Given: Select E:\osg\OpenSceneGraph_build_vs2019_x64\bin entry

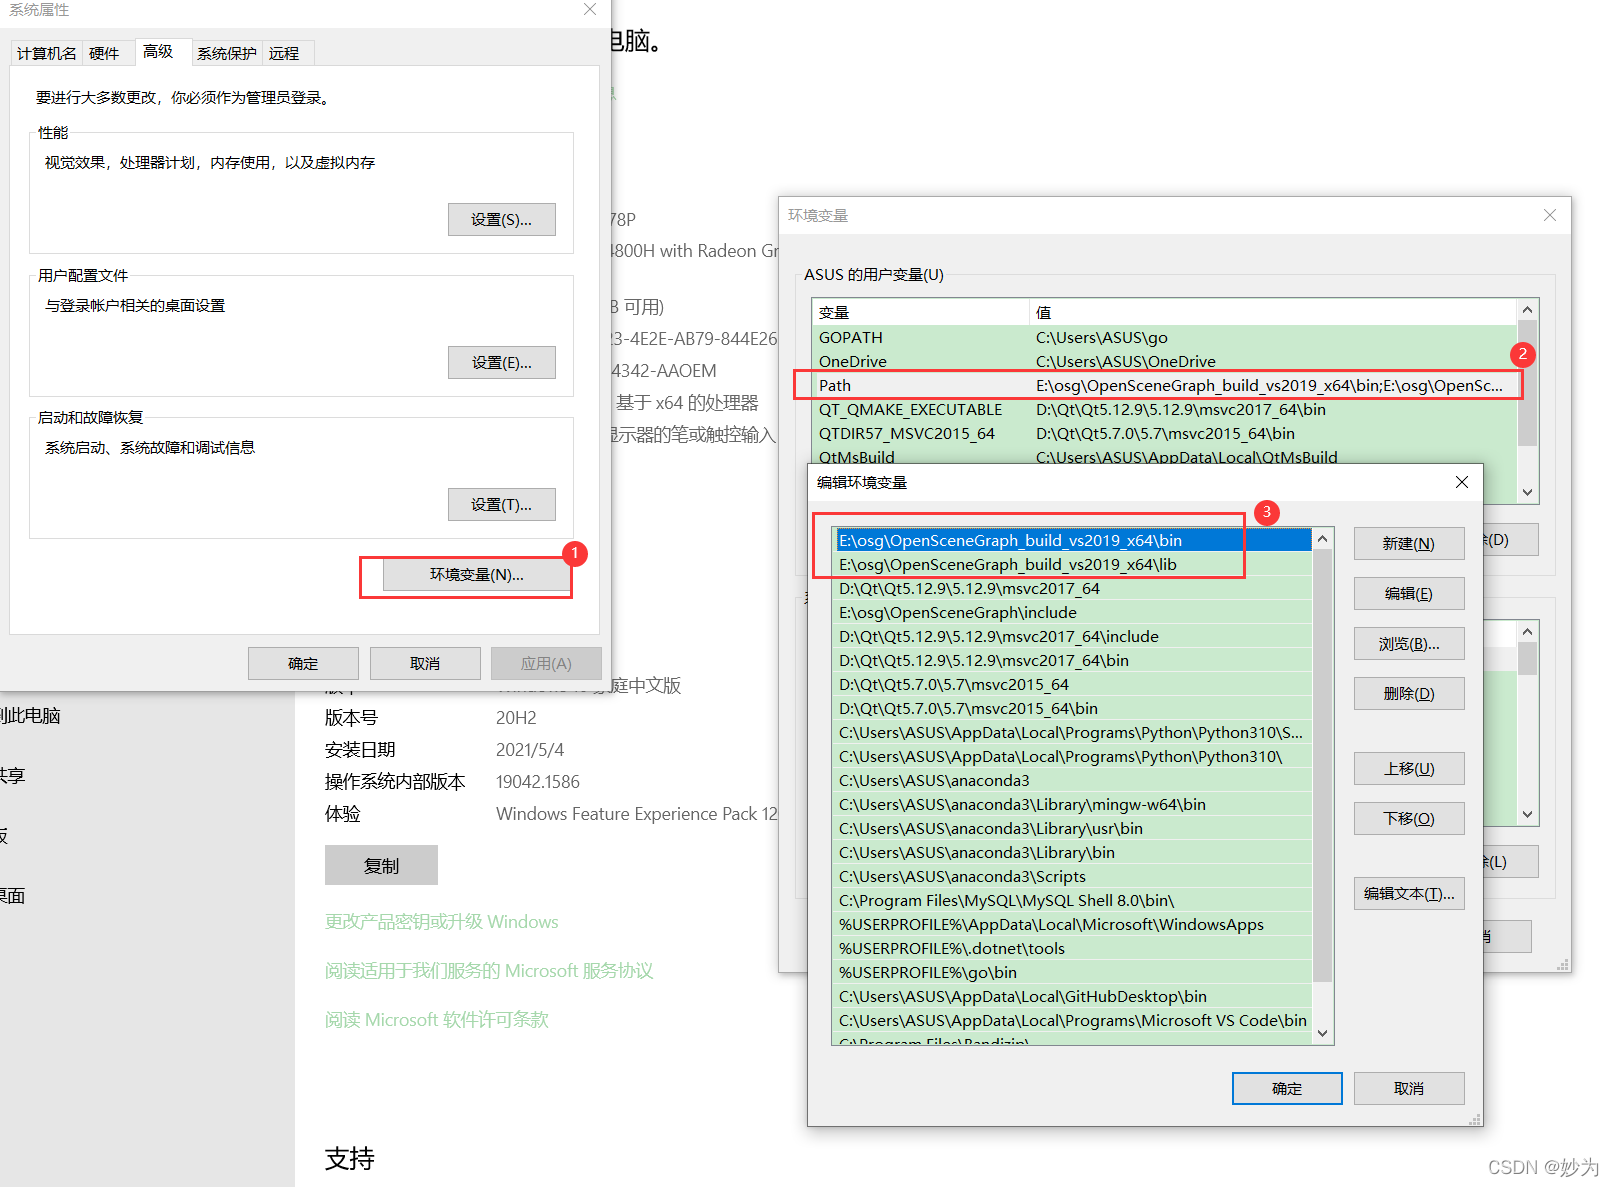Looking at the screenshot, I should click(x=1073, y=541).
